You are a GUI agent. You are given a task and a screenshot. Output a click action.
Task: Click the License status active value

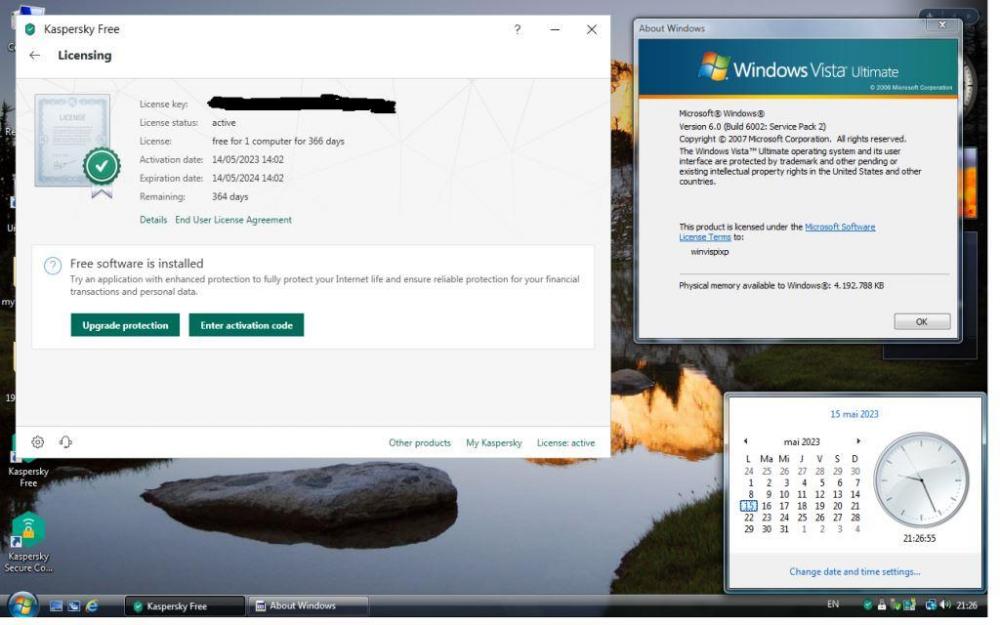pyautogui.click(x=224, y=122)
